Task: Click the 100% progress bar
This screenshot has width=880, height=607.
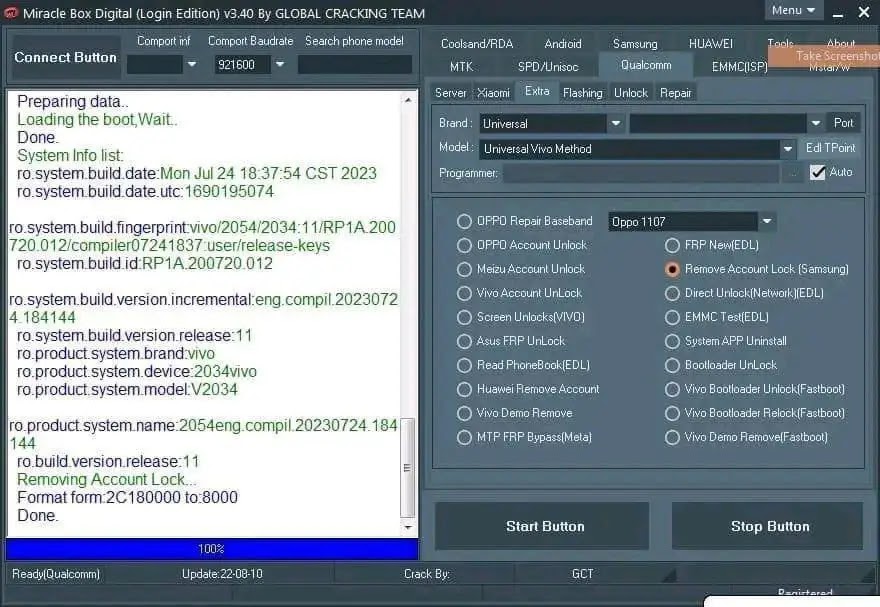Action: point(212,549)
